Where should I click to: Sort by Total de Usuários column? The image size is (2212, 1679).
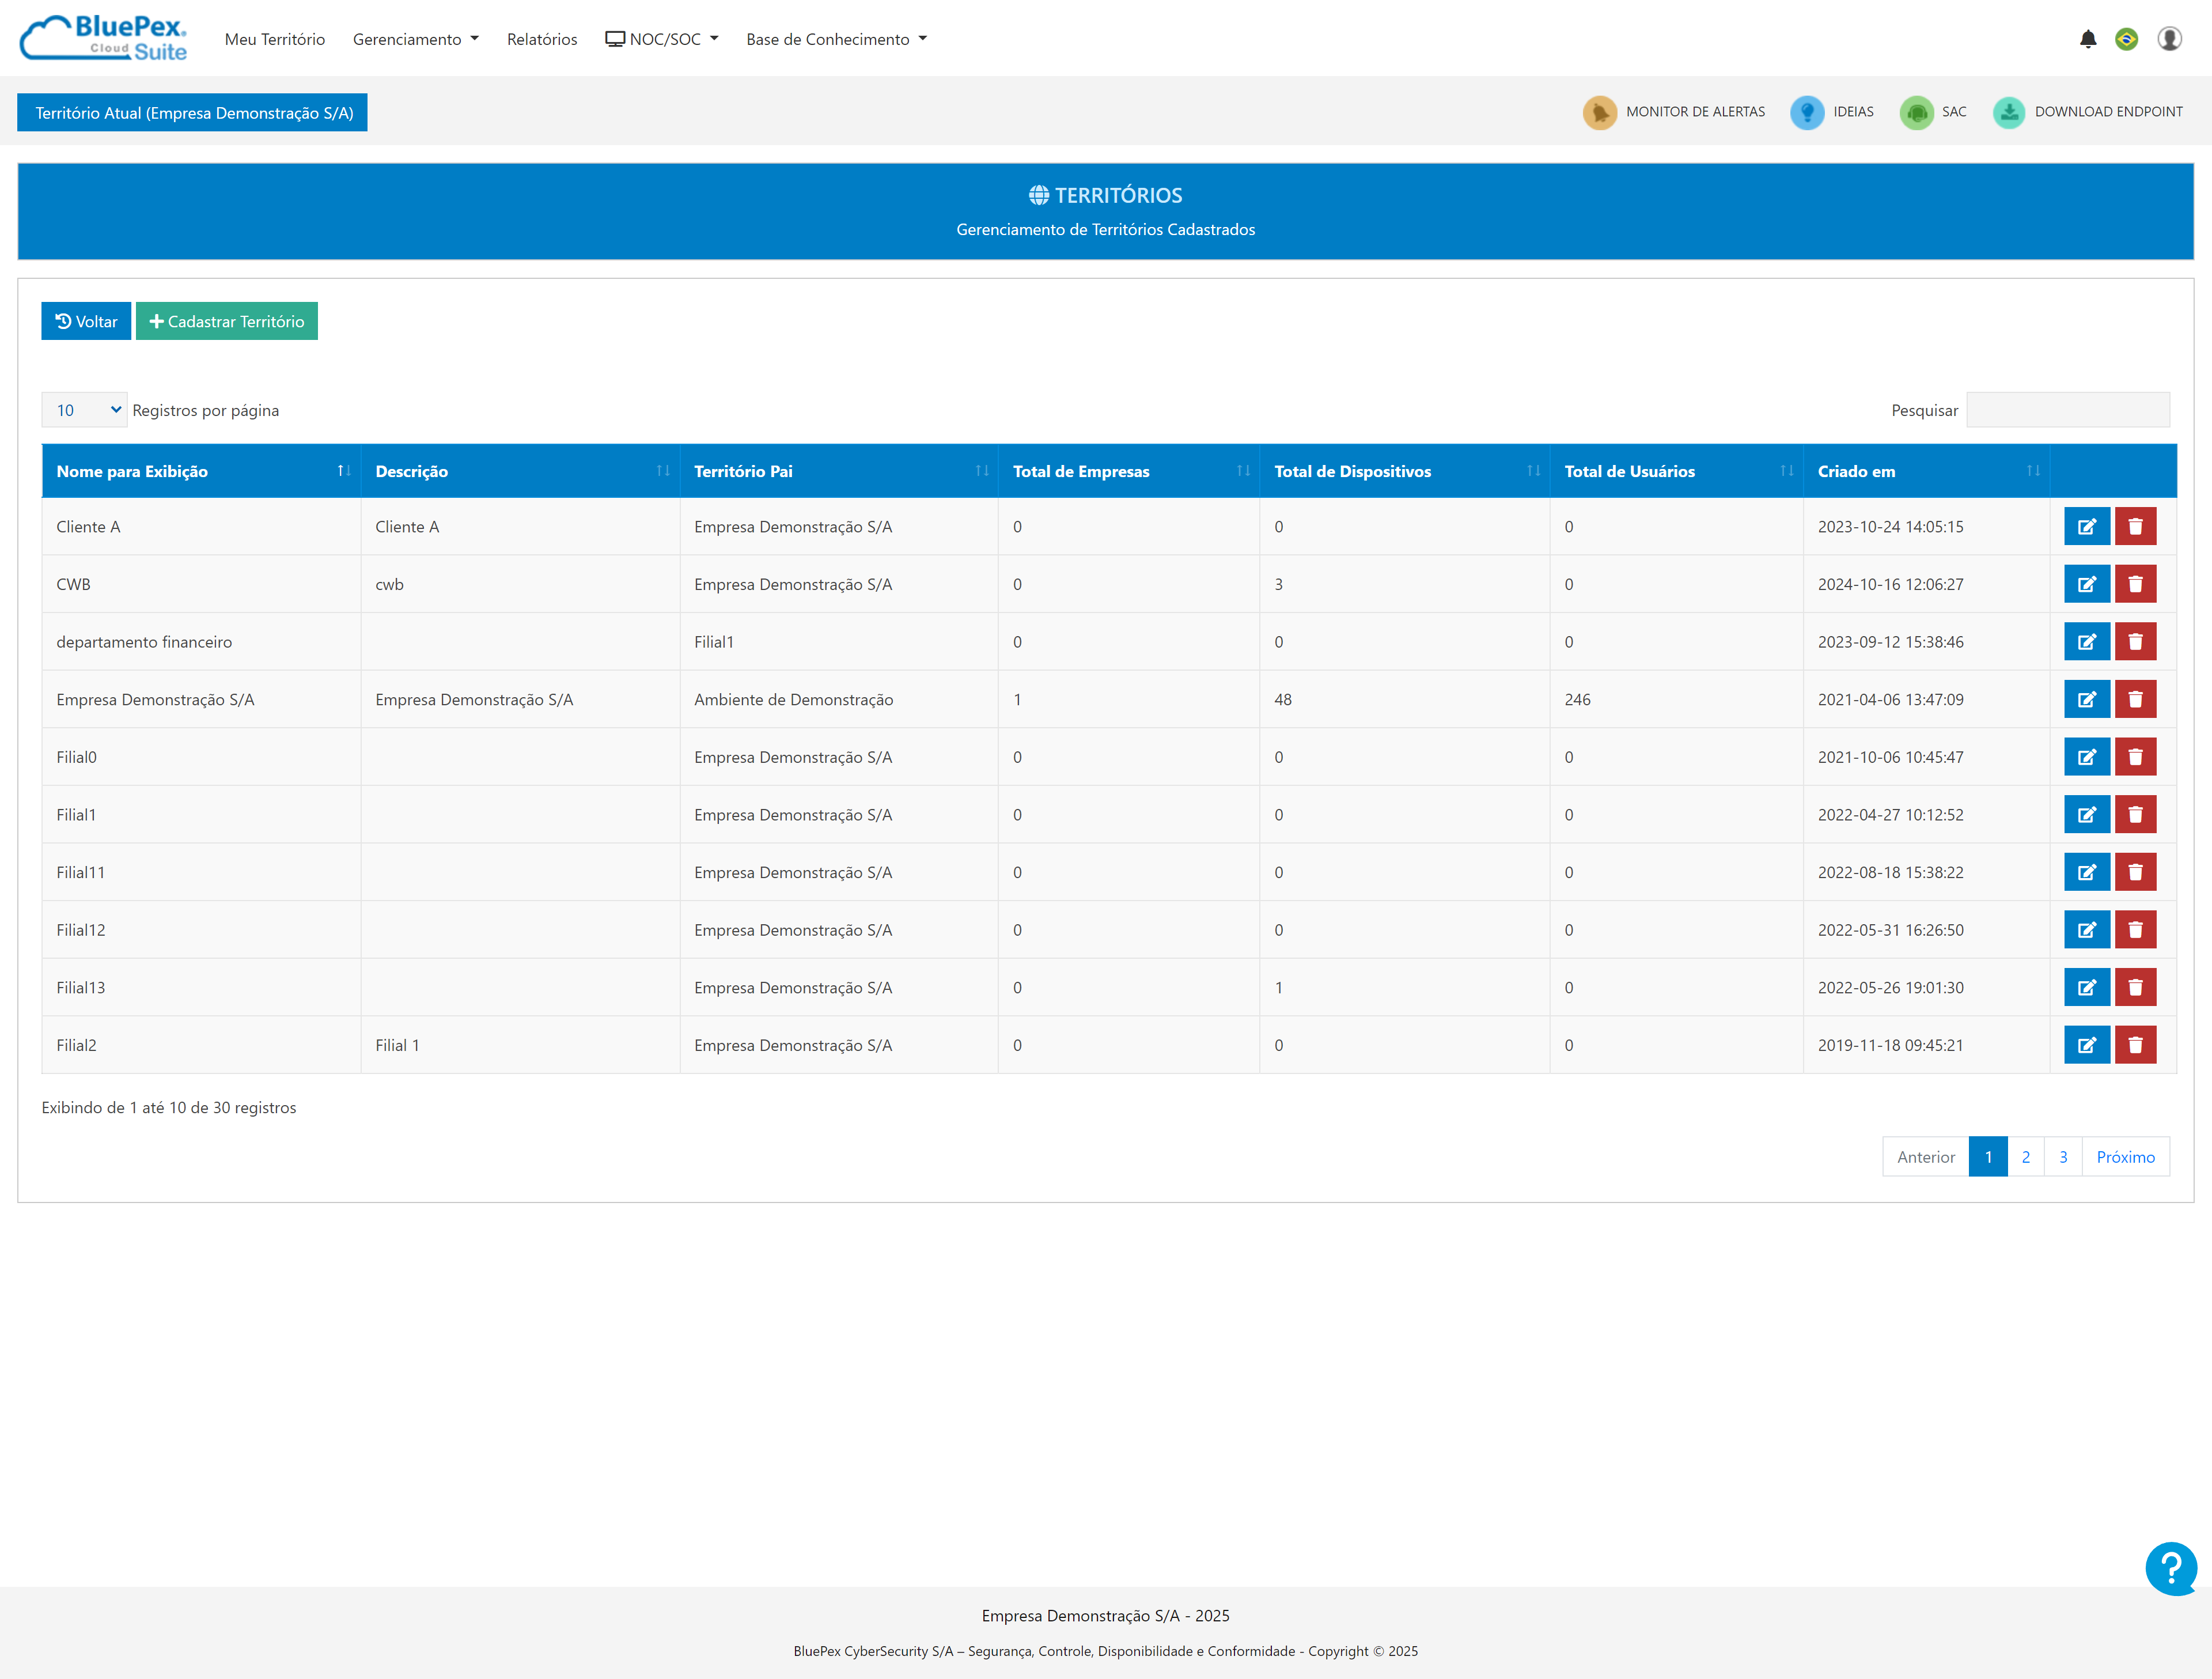click(x=1677, y=471)
